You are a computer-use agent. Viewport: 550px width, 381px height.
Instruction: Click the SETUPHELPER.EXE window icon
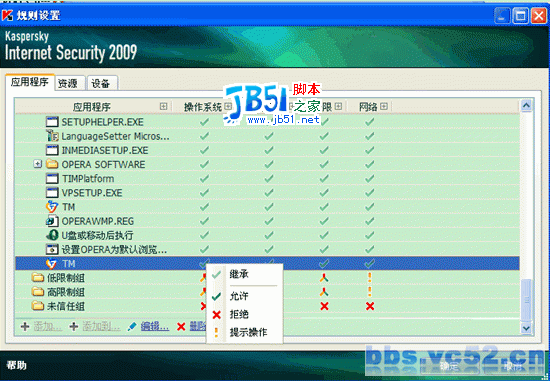[x=52, y=122]
